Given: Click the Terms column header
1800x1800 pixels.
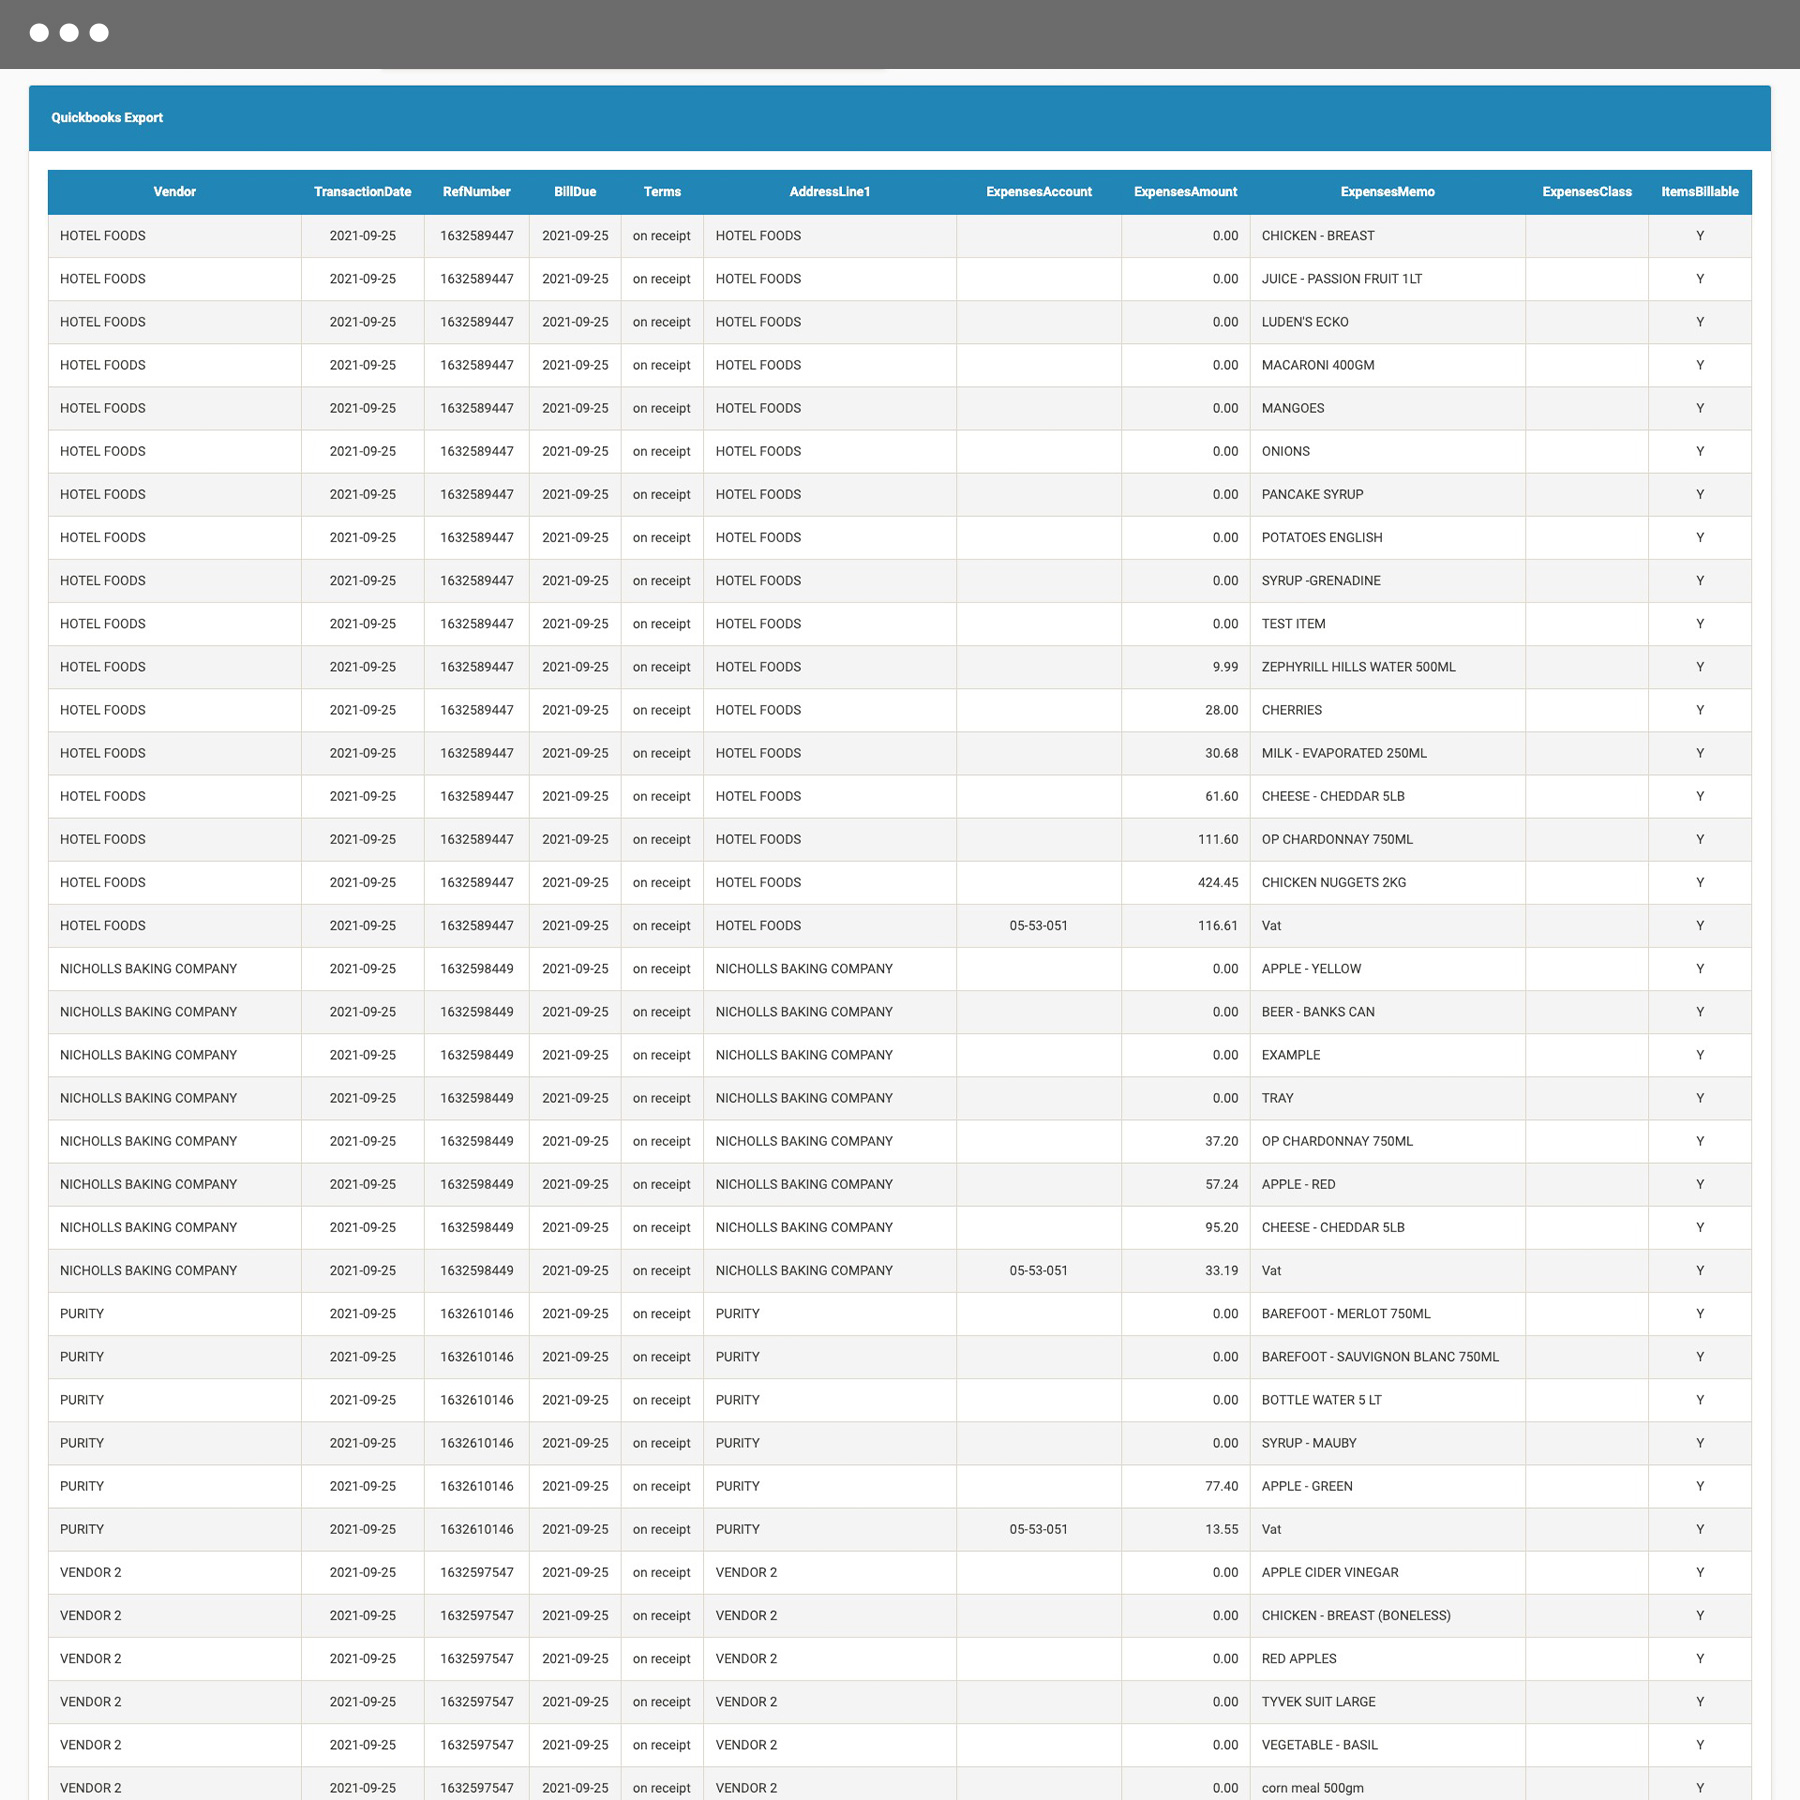Looking at the screenshot, I should click(x=662, y=191).
